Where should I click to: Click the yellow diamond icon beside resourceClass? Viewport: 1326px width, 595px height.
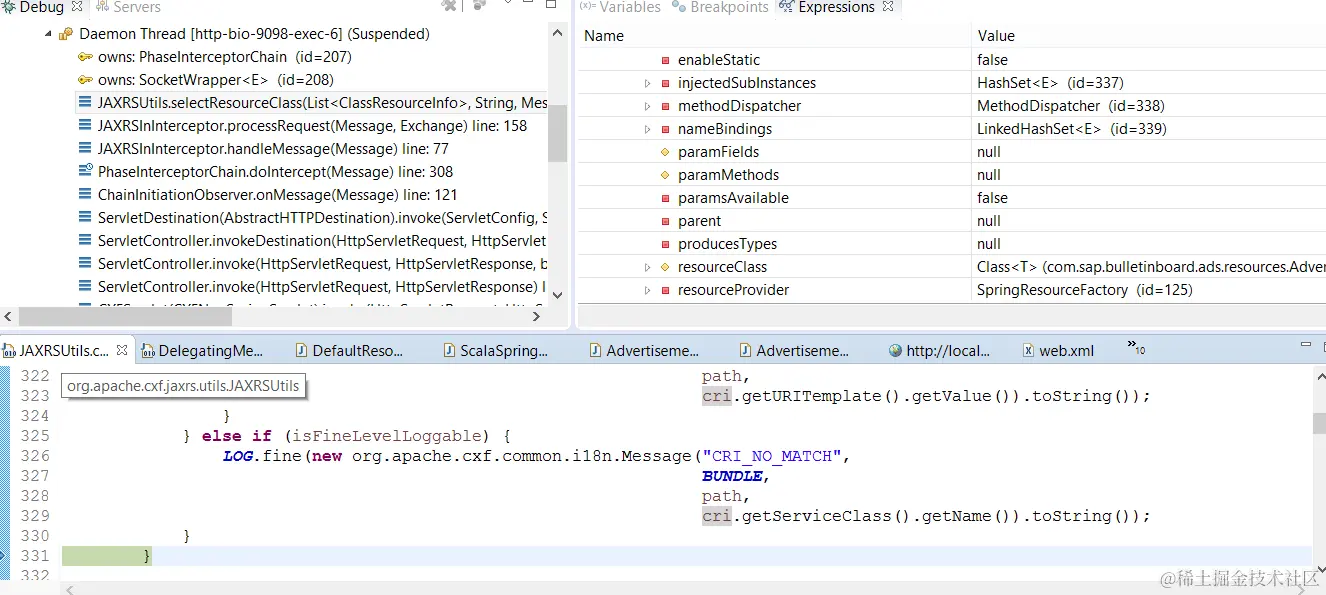(x=665, y=267)
